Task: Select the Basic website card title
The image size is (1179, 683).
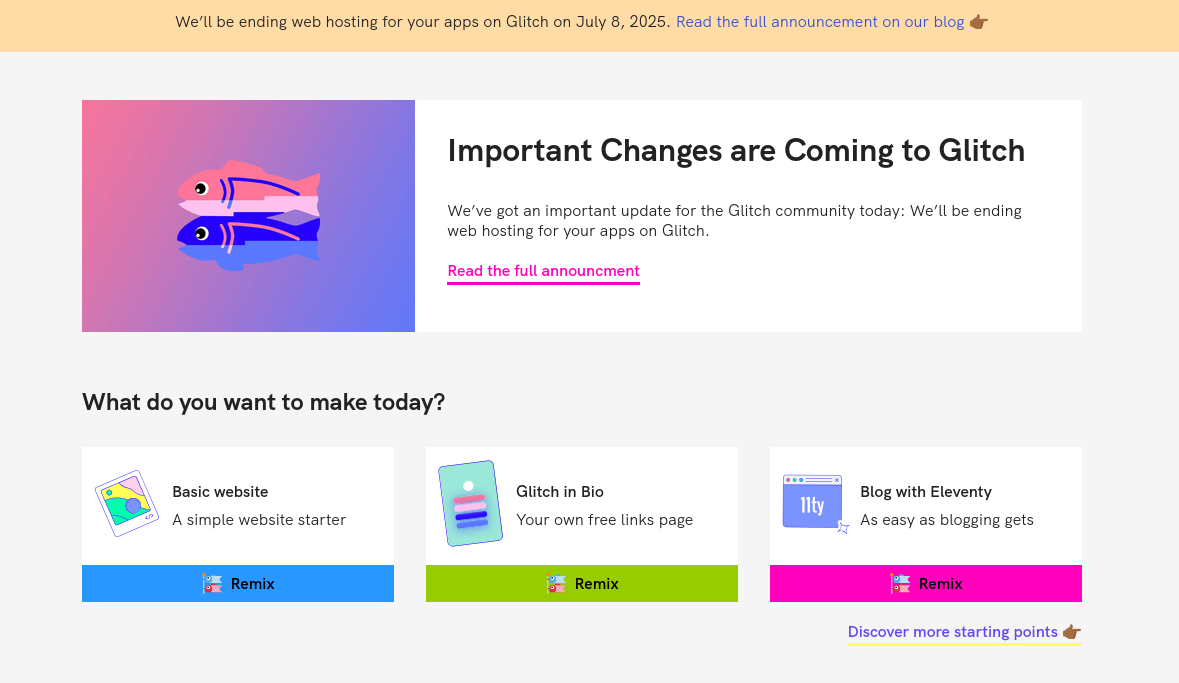Action: (220, 492)
